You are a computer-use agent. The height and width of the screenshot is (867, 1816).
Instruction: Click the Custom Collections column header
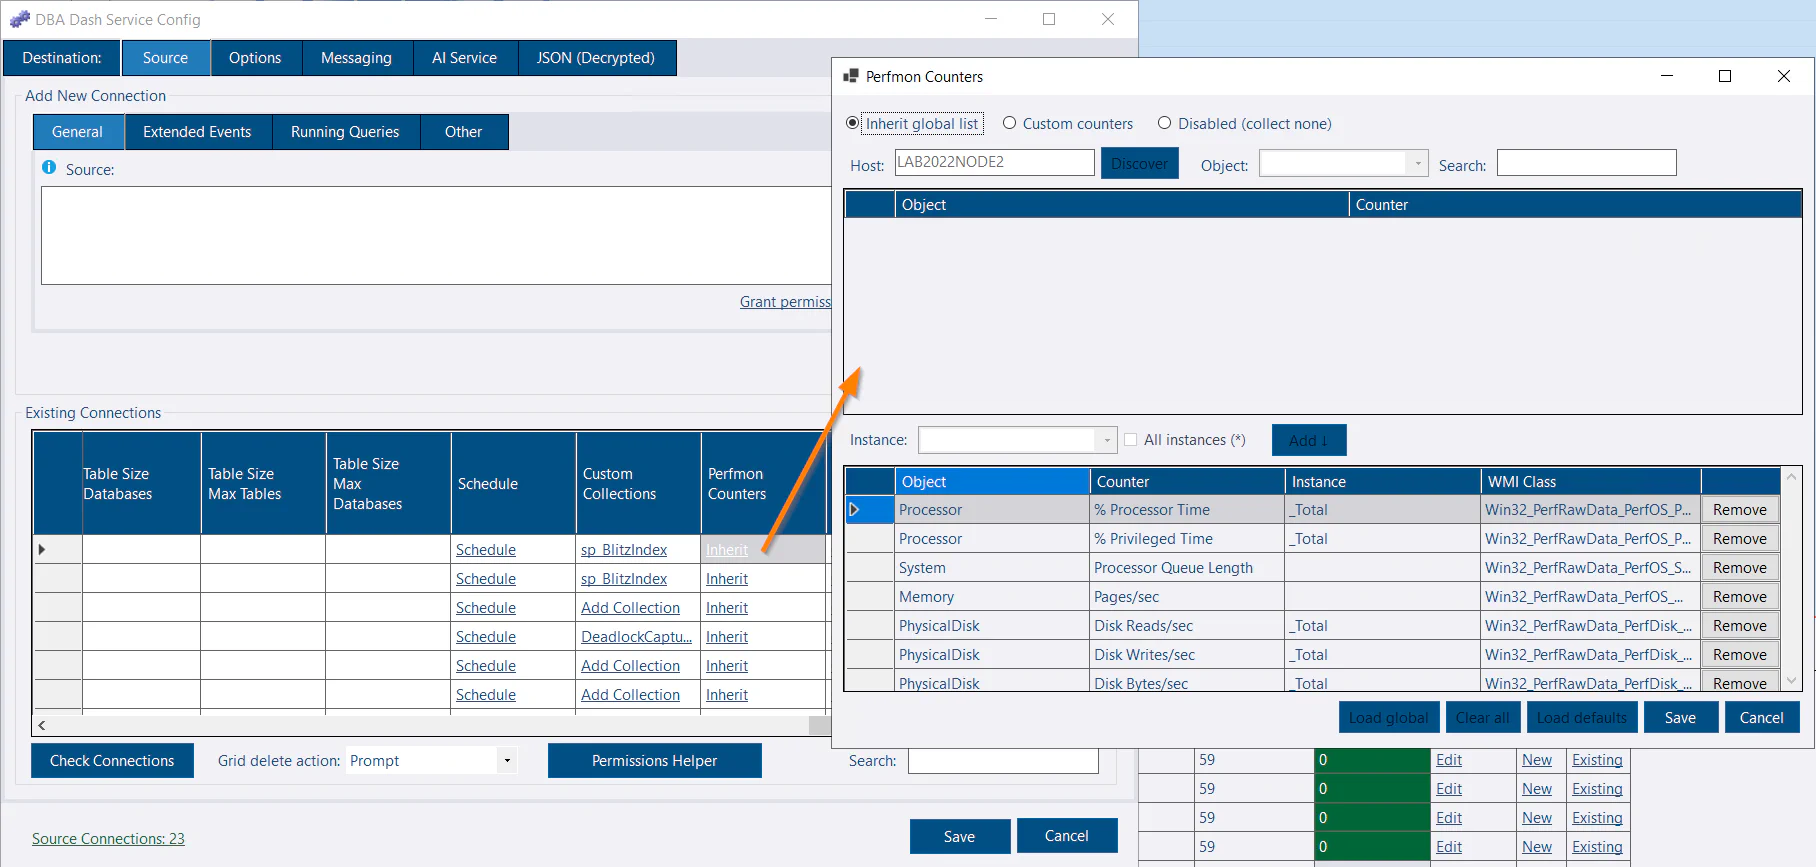(x=638, y=484)
